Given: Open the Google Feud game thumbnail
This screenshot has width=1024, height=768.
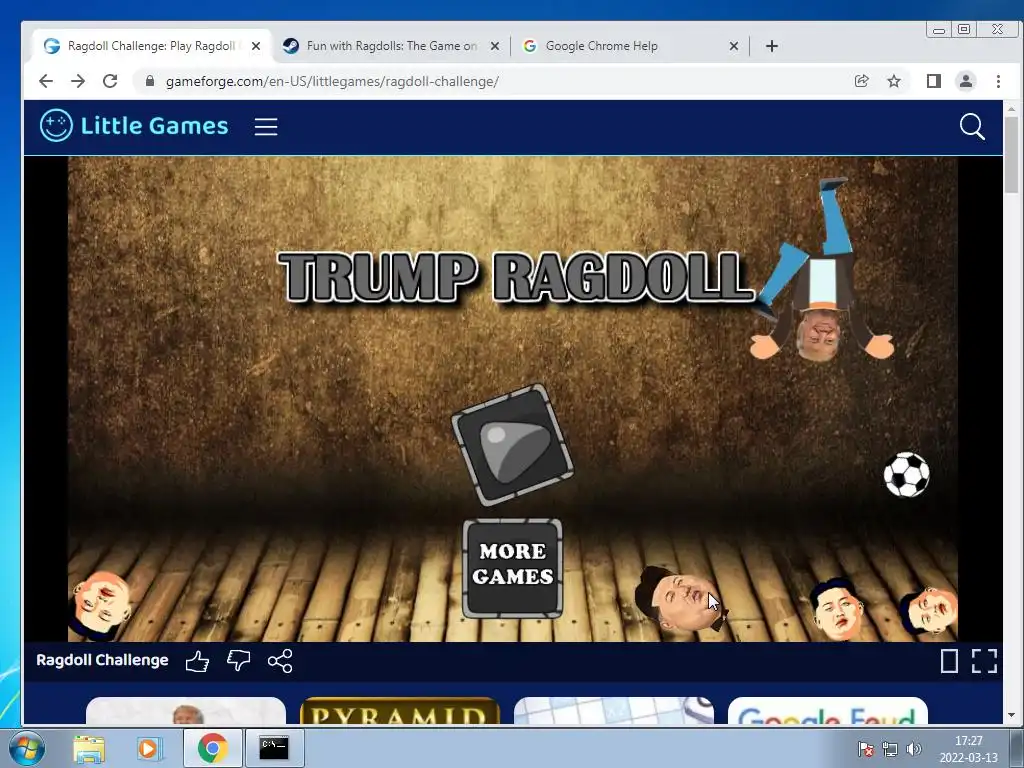Looking at the screenshot, I should pos(827,711).
